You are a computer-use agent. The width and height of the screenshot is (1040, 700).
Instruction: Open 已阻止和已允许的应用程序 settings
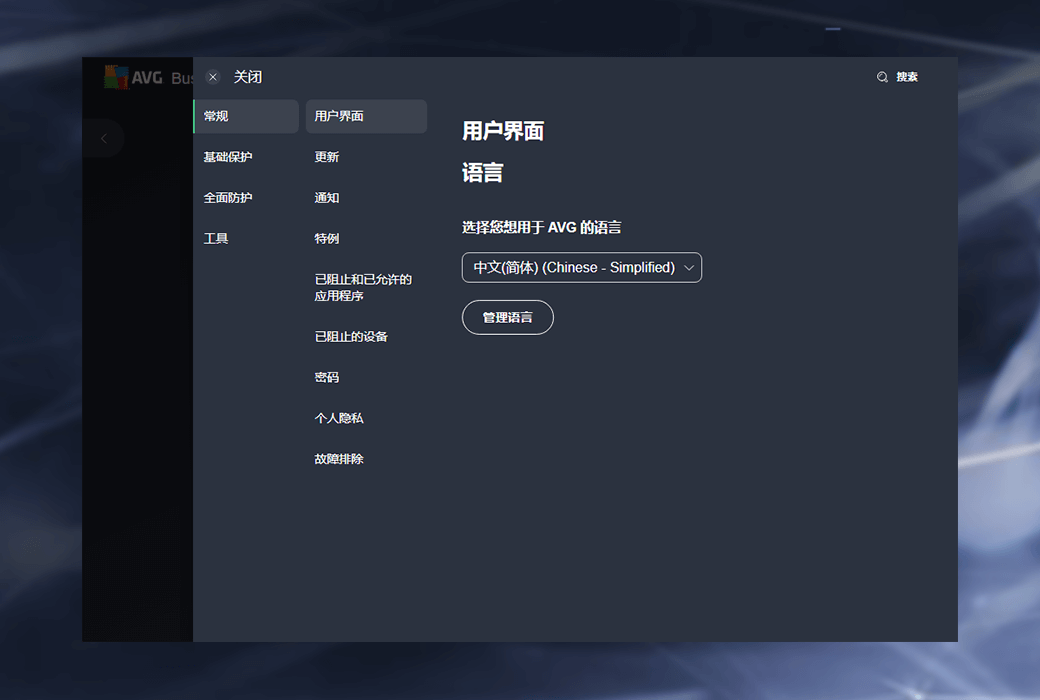pos(363,288)
